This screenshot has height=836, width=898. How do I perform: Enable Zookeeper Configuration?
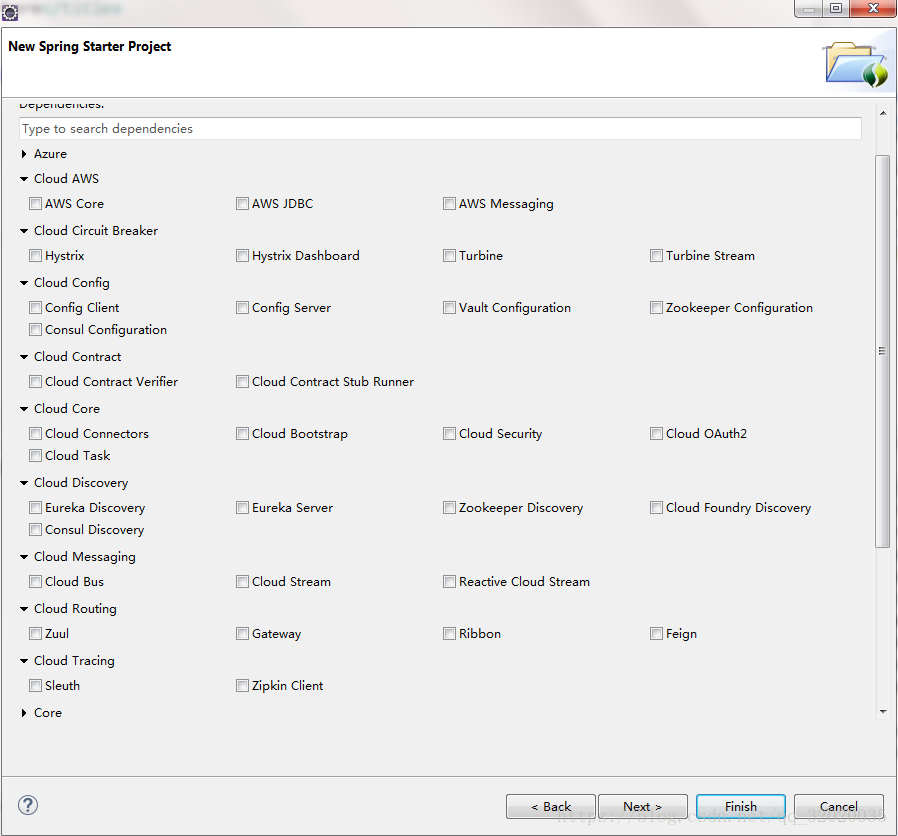tap(656, 307)
